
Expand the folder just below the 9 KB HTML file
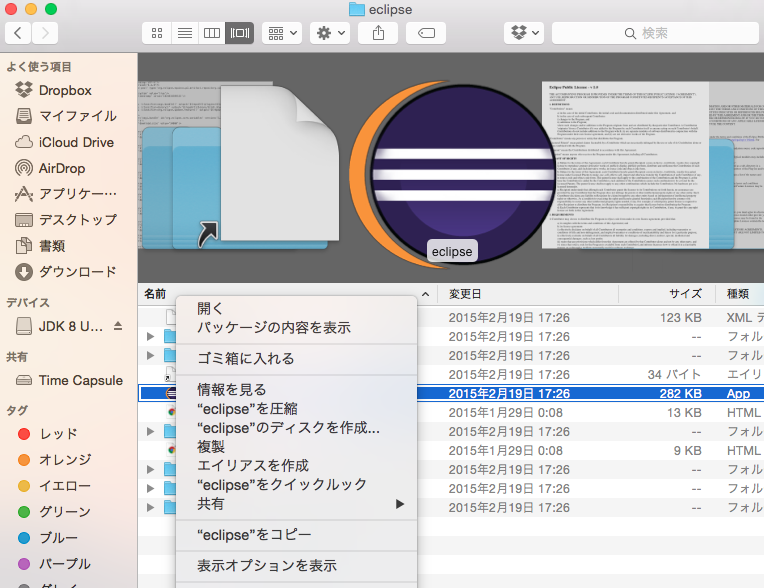click(151, 470)
